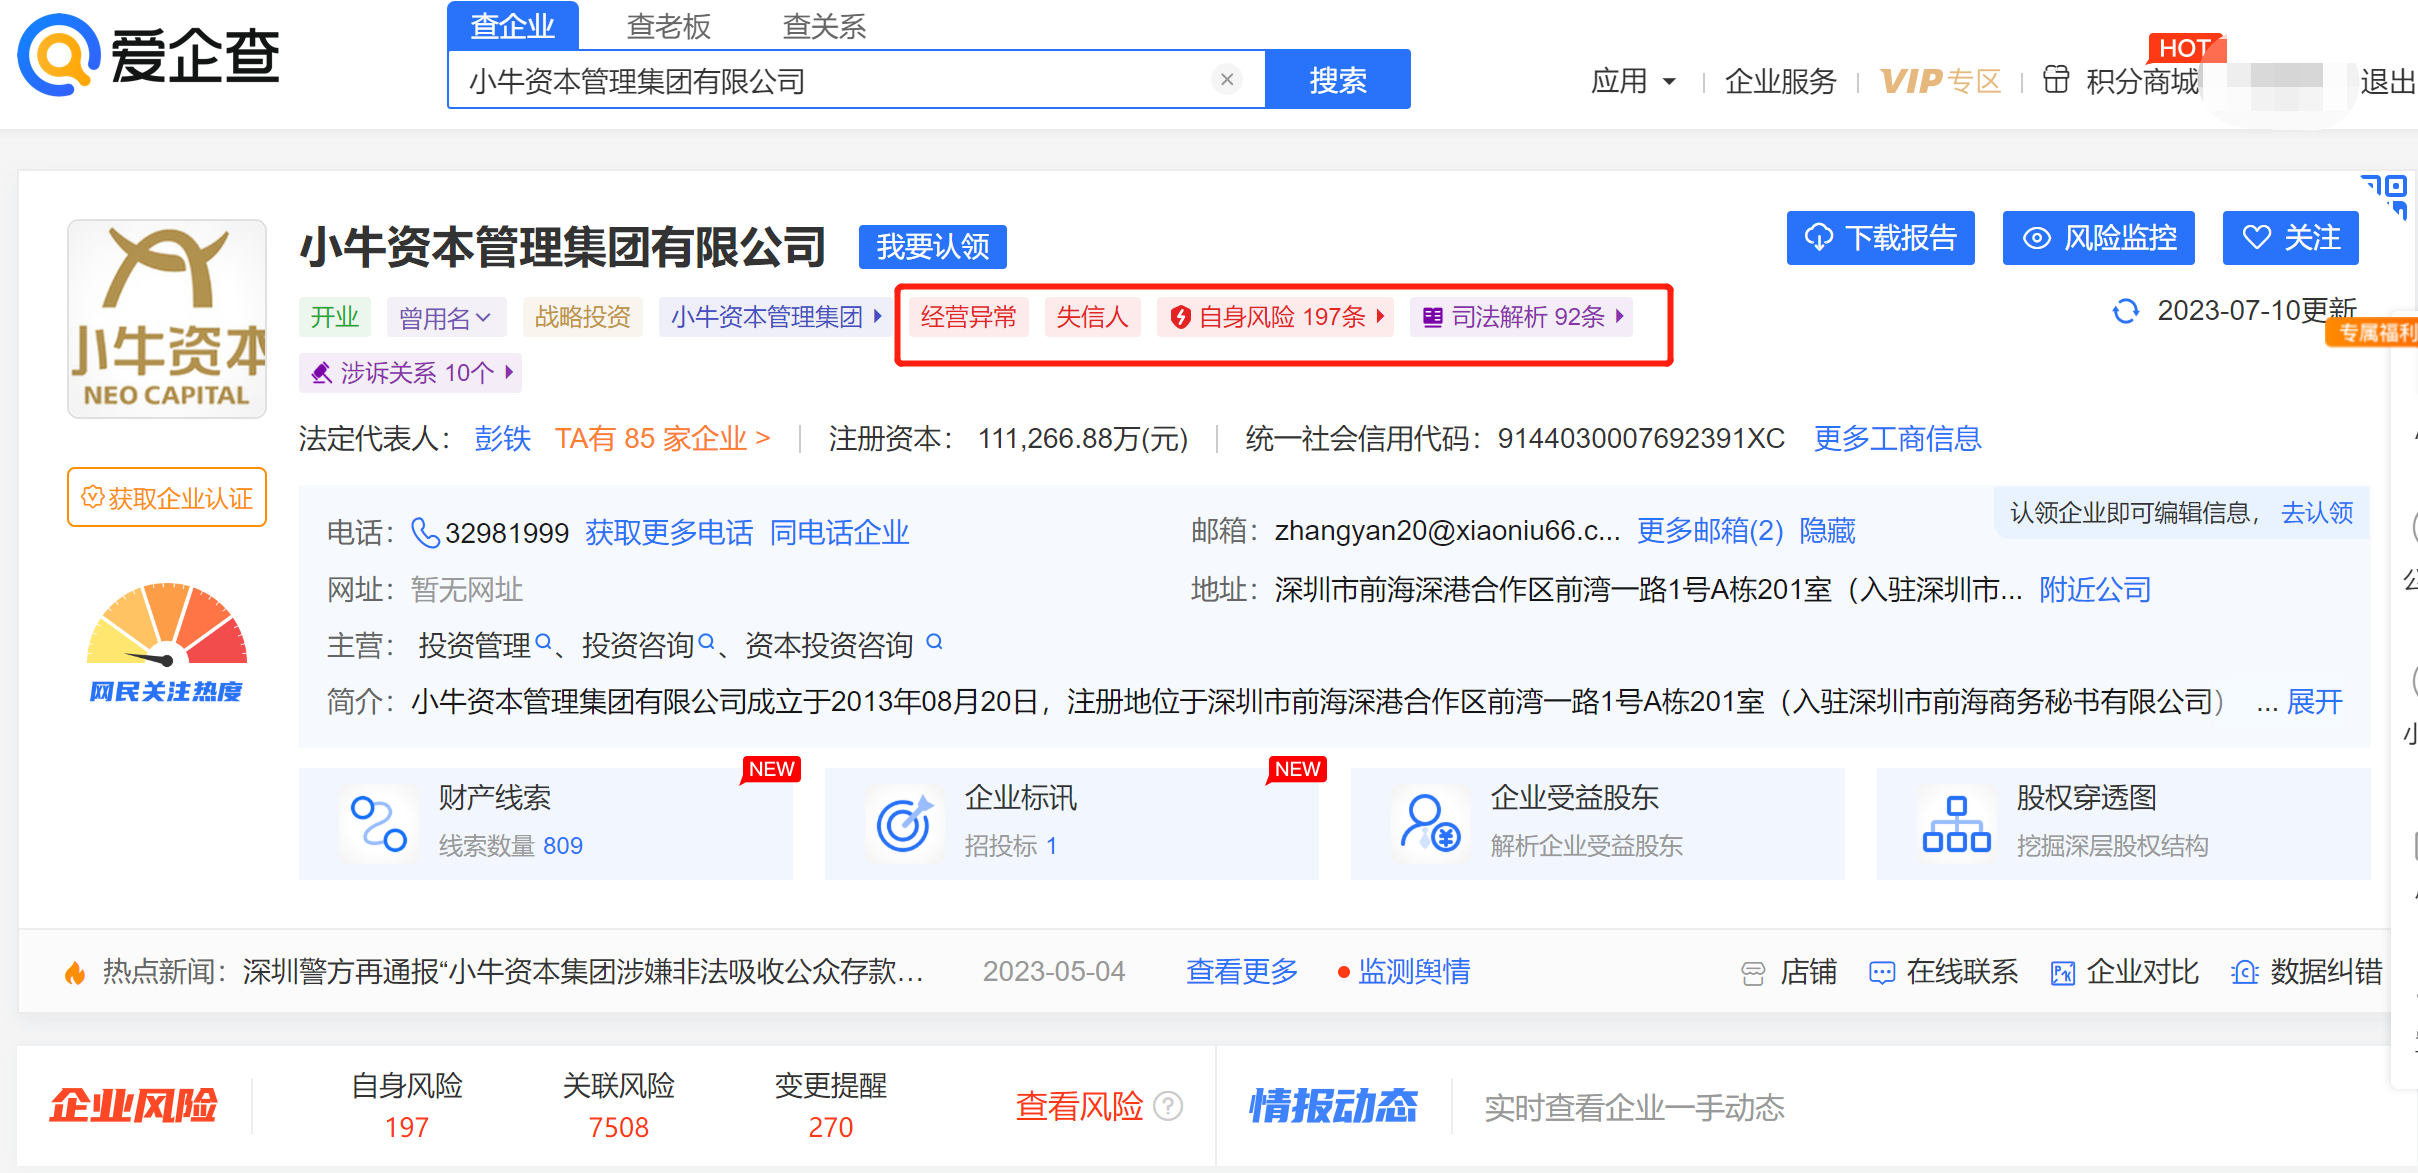
Task: Click the 网民关注热度 gauge
Action: point(167,642)
